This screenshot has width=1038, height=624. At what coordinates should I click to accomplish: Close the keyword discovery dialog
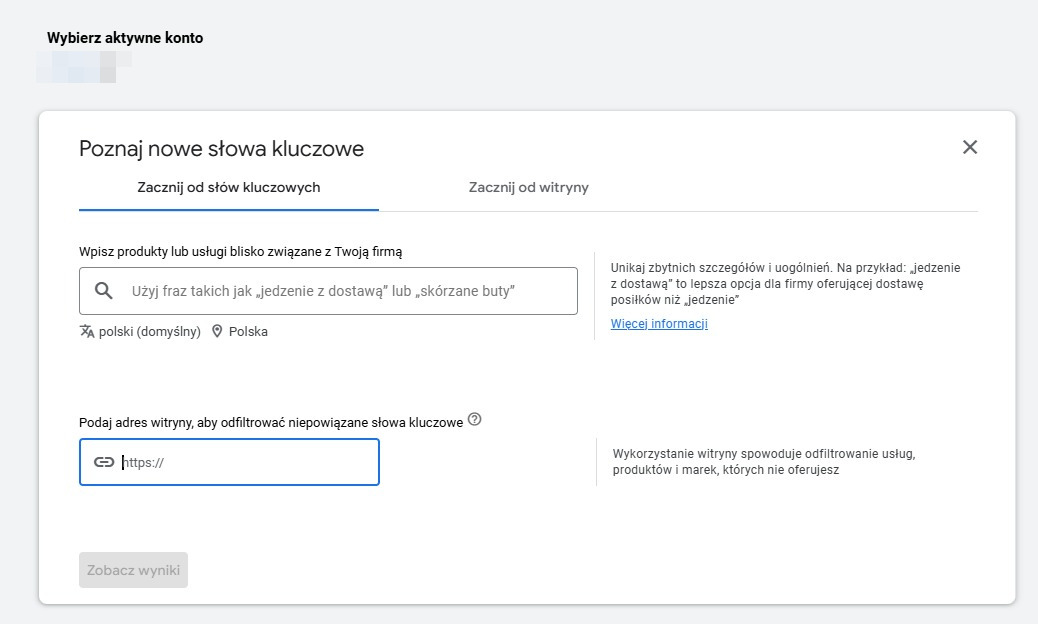969,148
